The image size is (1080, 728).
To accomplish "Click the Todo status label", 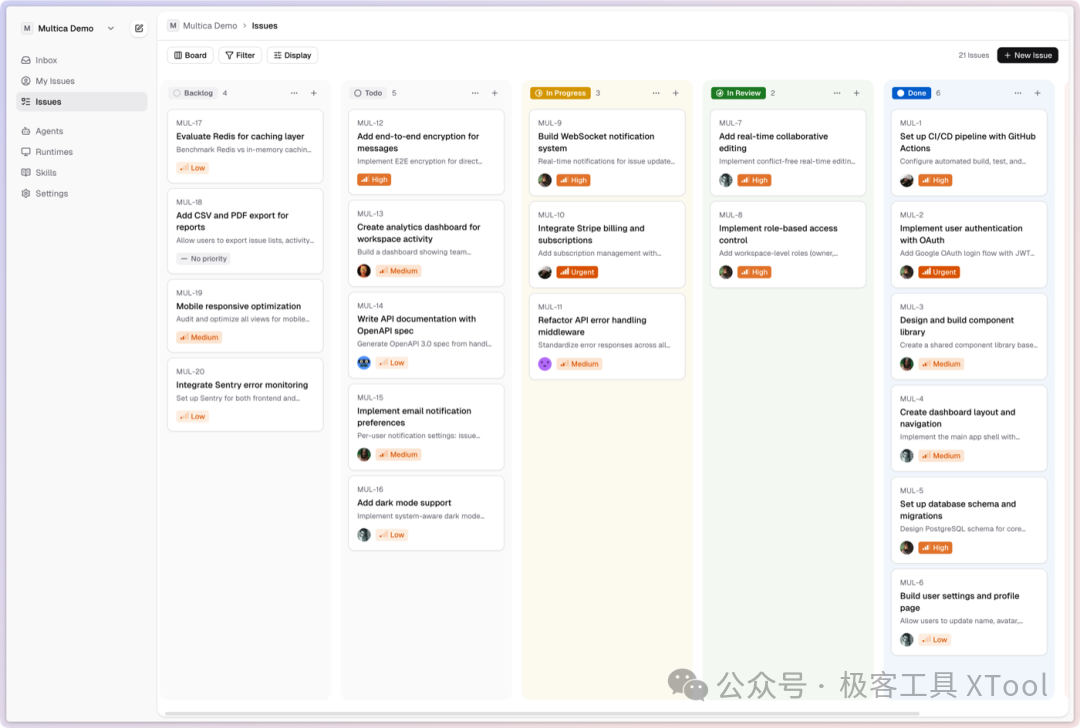I will [x=368, y=93].
